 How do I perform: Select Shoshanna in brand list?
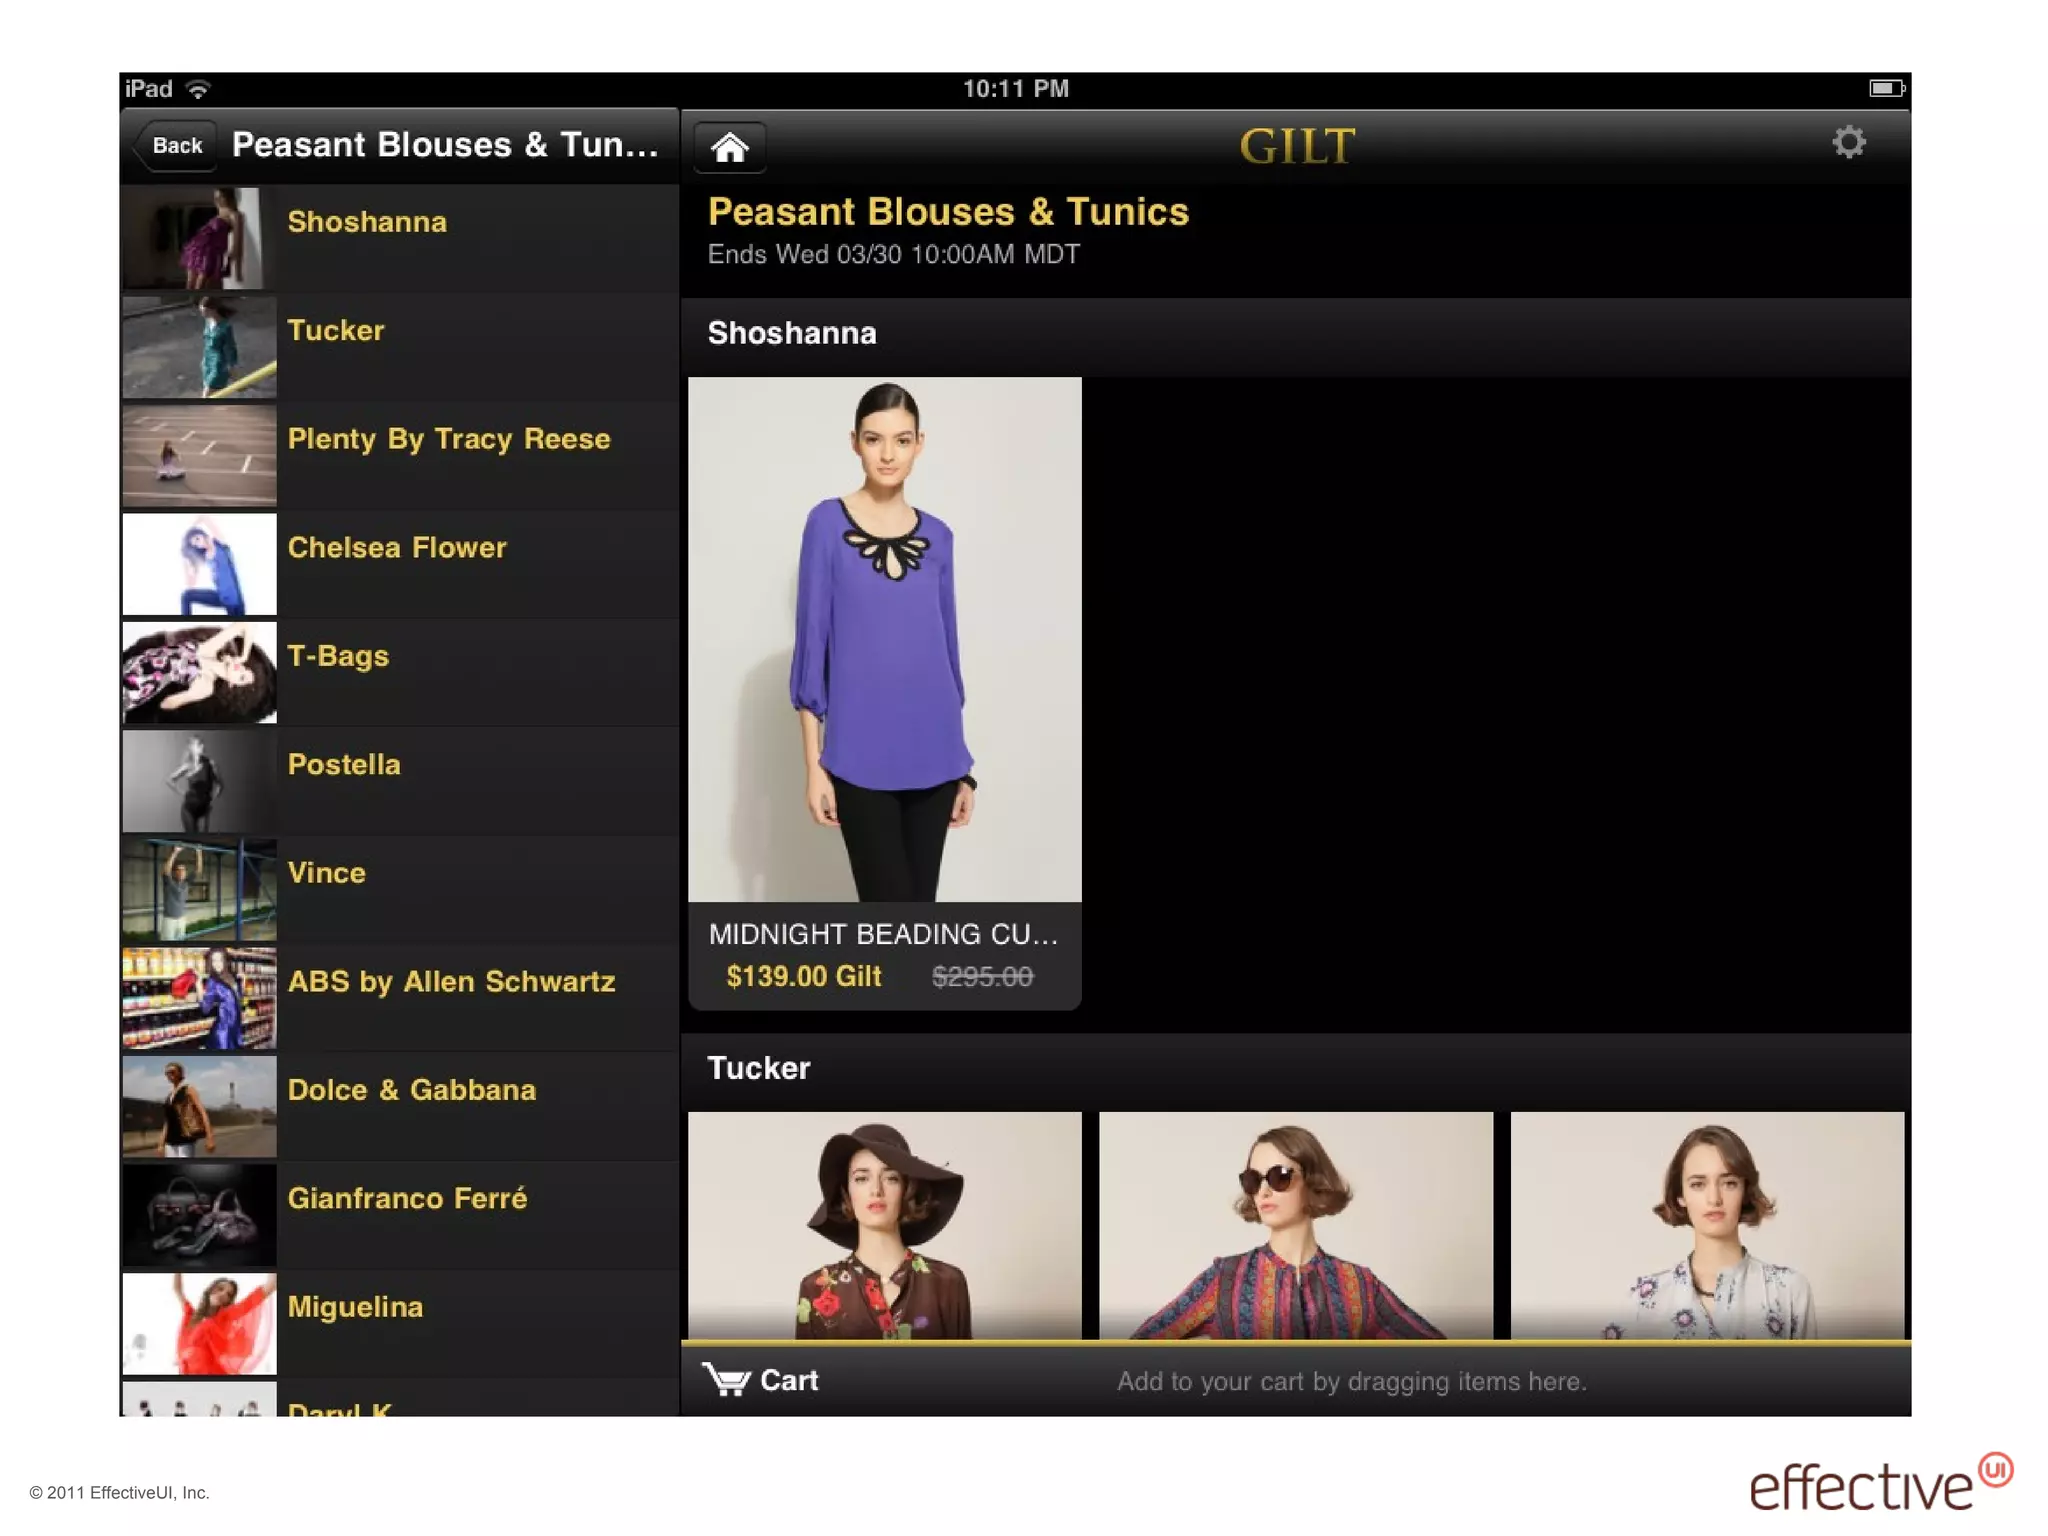click(367, 222)
